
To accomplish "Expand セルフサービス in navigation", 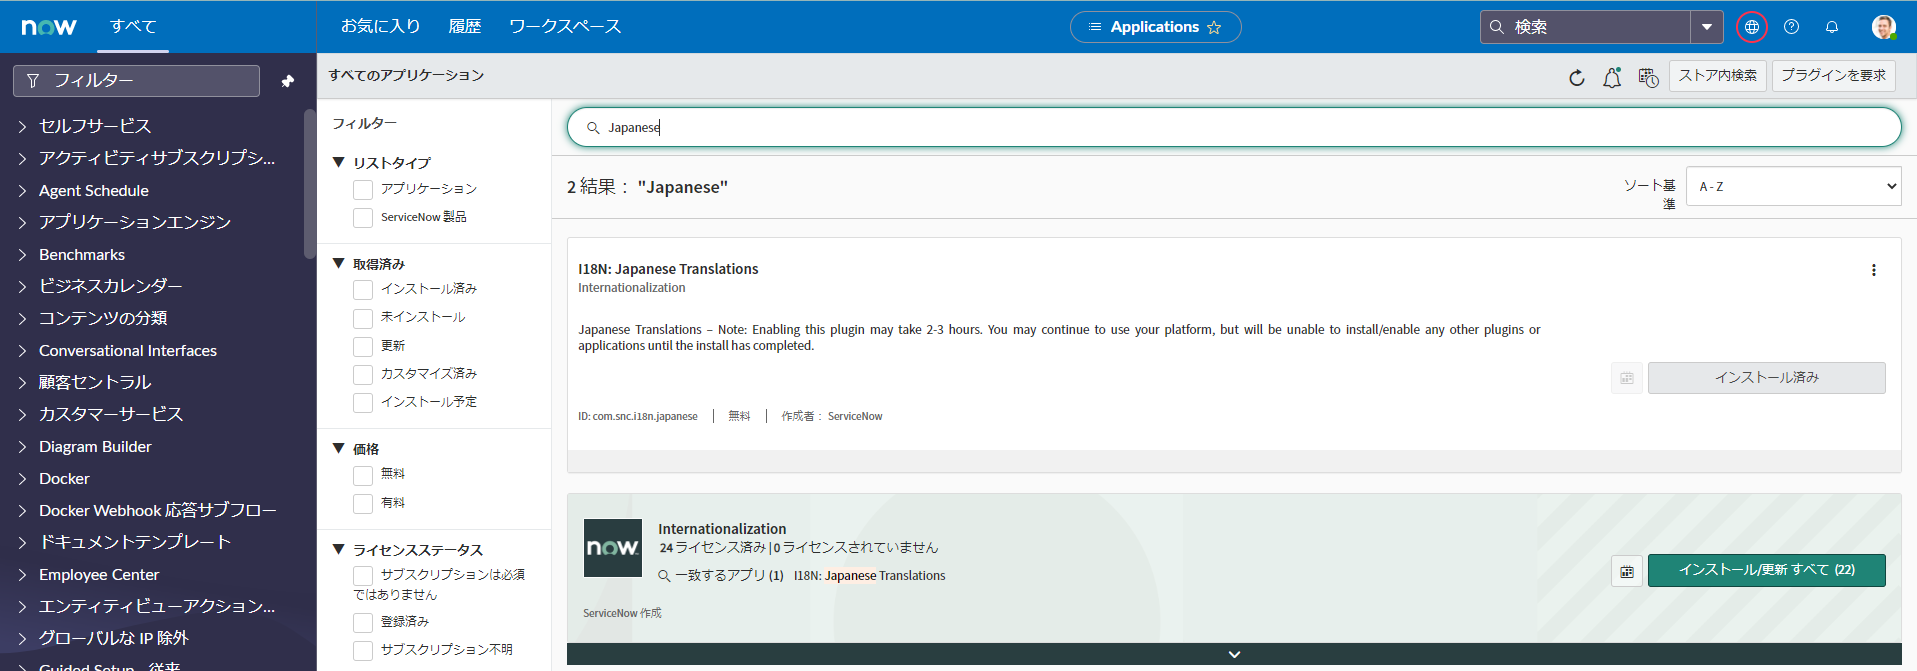I will click(x=22, y=127).
